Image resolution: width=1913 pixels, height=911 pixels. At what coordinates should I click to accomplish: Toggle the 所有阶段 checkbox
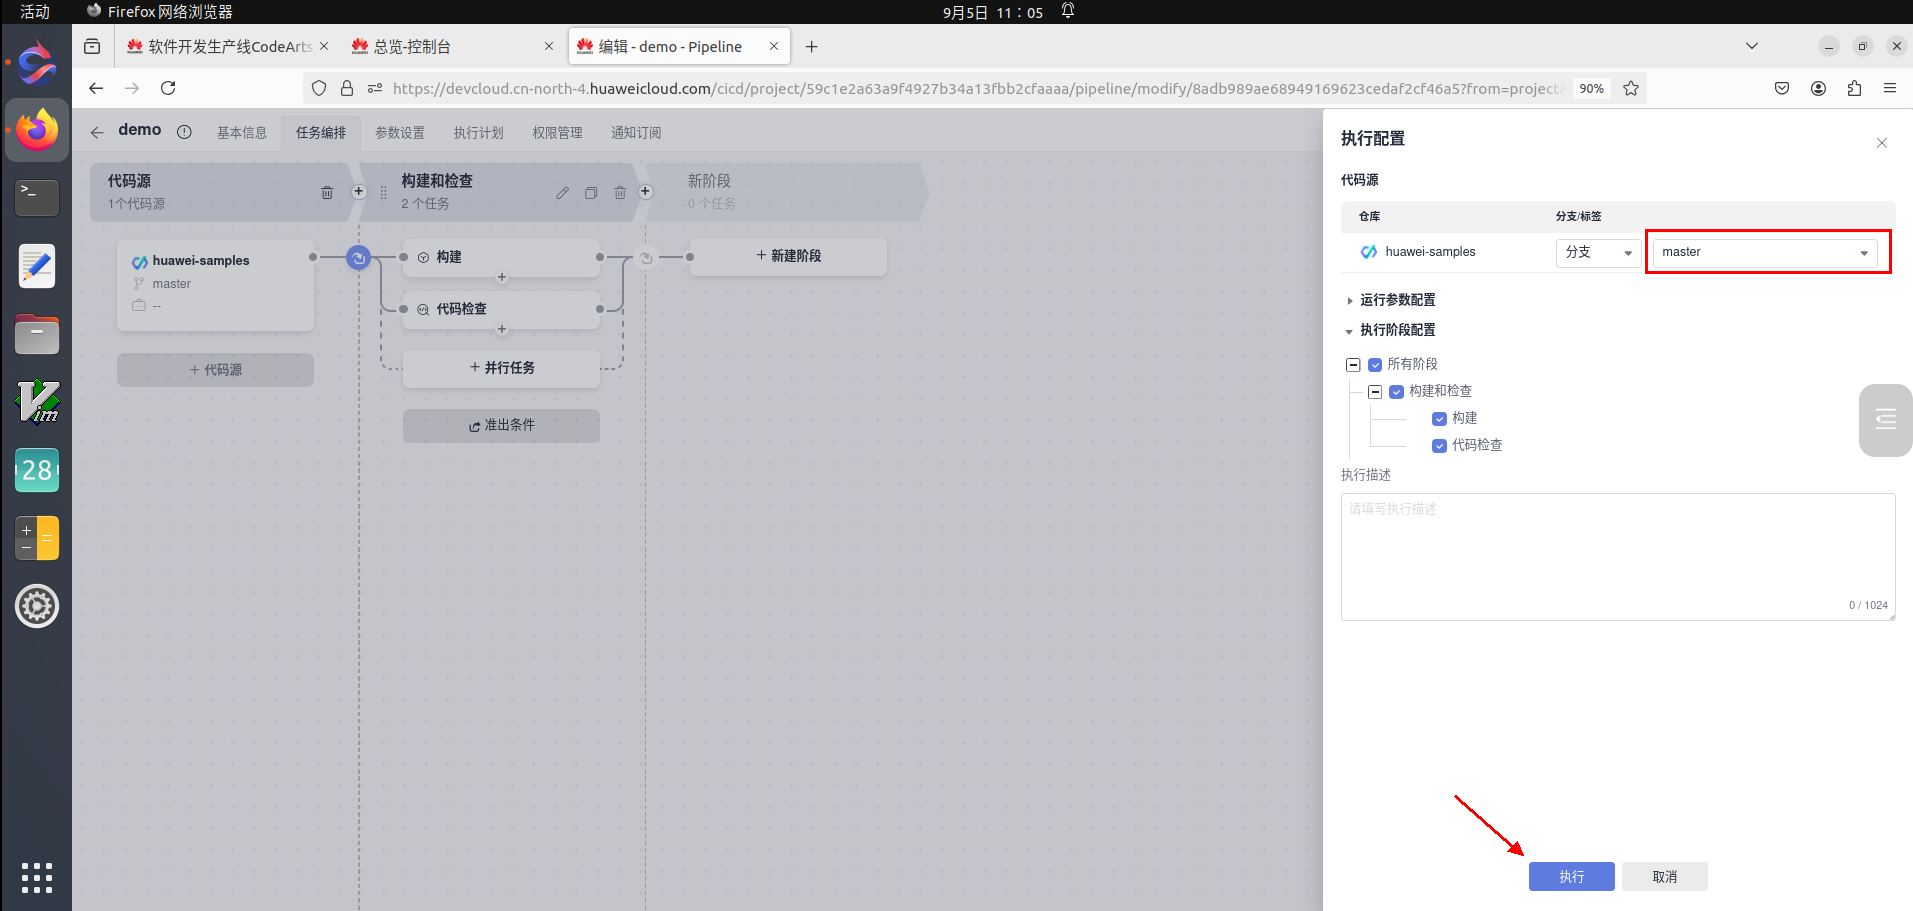click(1375, 365)
